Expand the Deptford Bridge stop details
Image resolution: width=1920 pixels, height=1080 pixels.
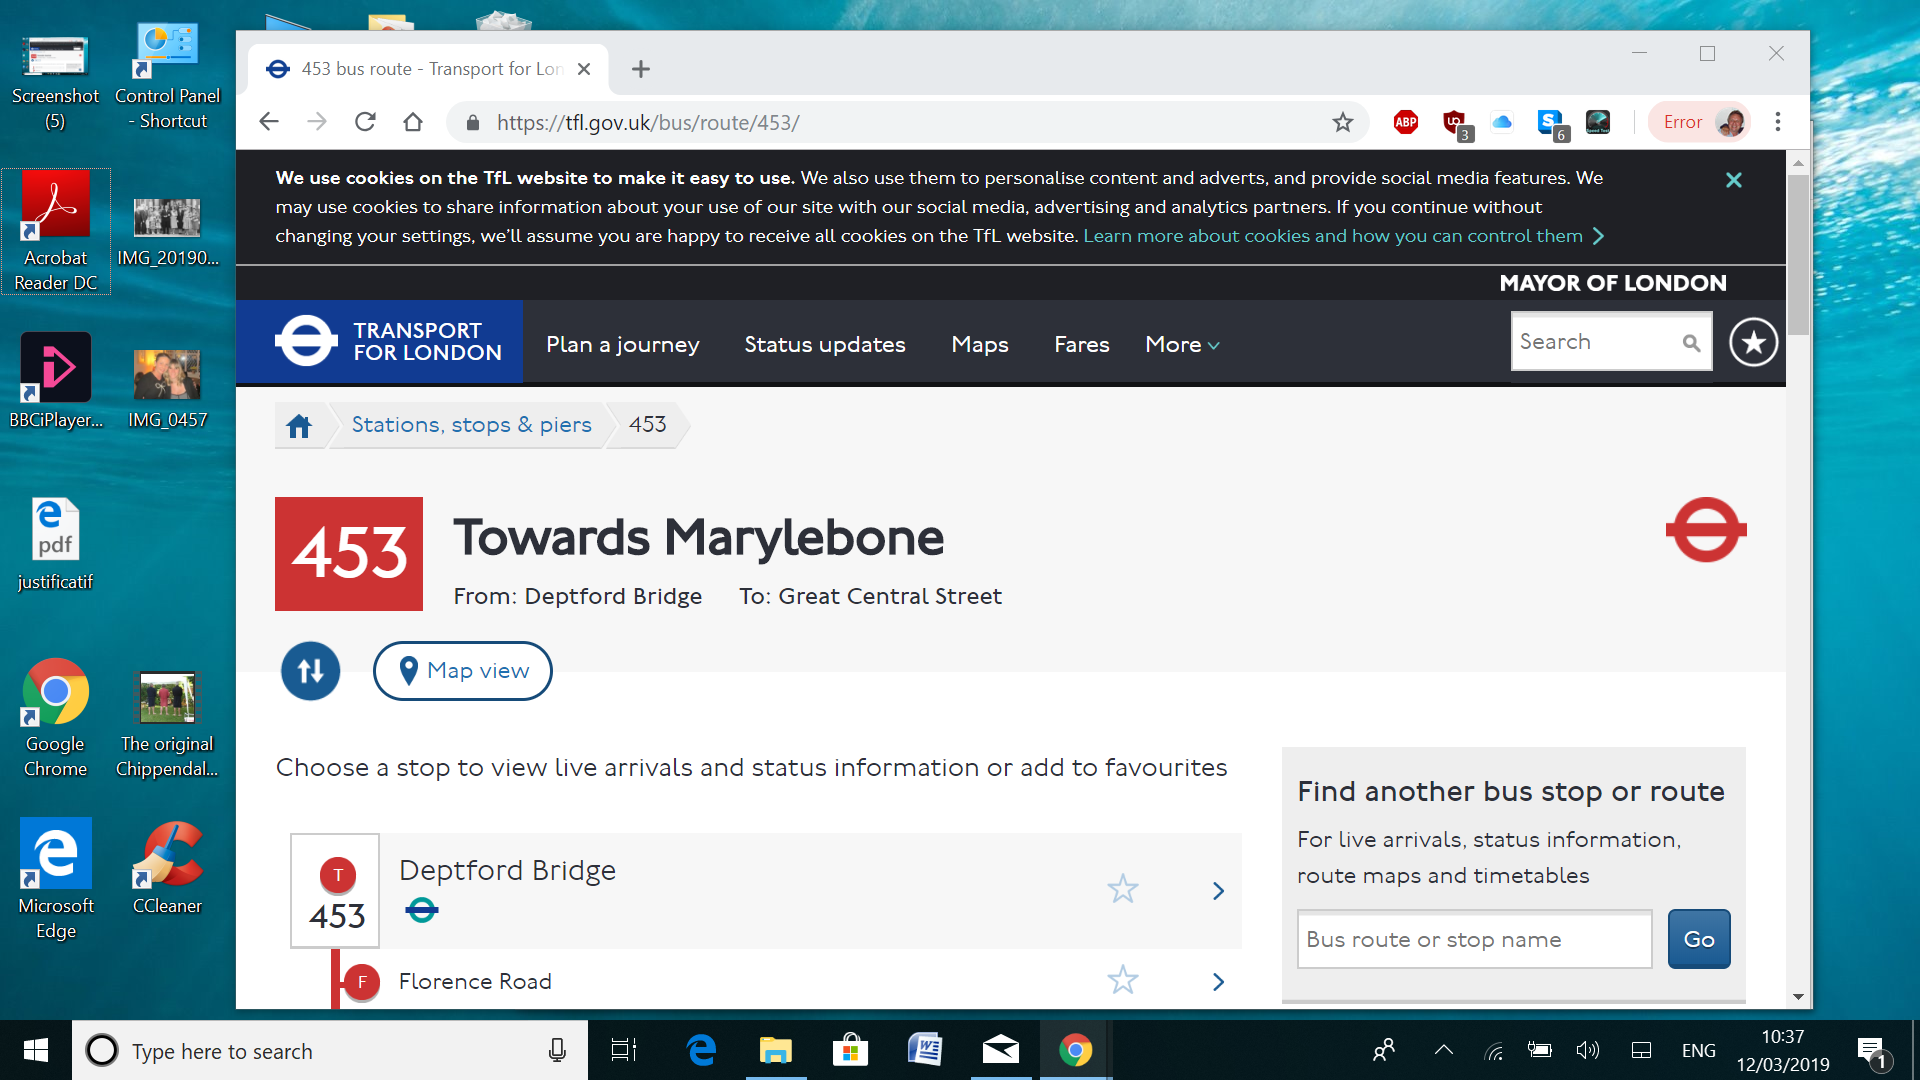point(1218,891)
